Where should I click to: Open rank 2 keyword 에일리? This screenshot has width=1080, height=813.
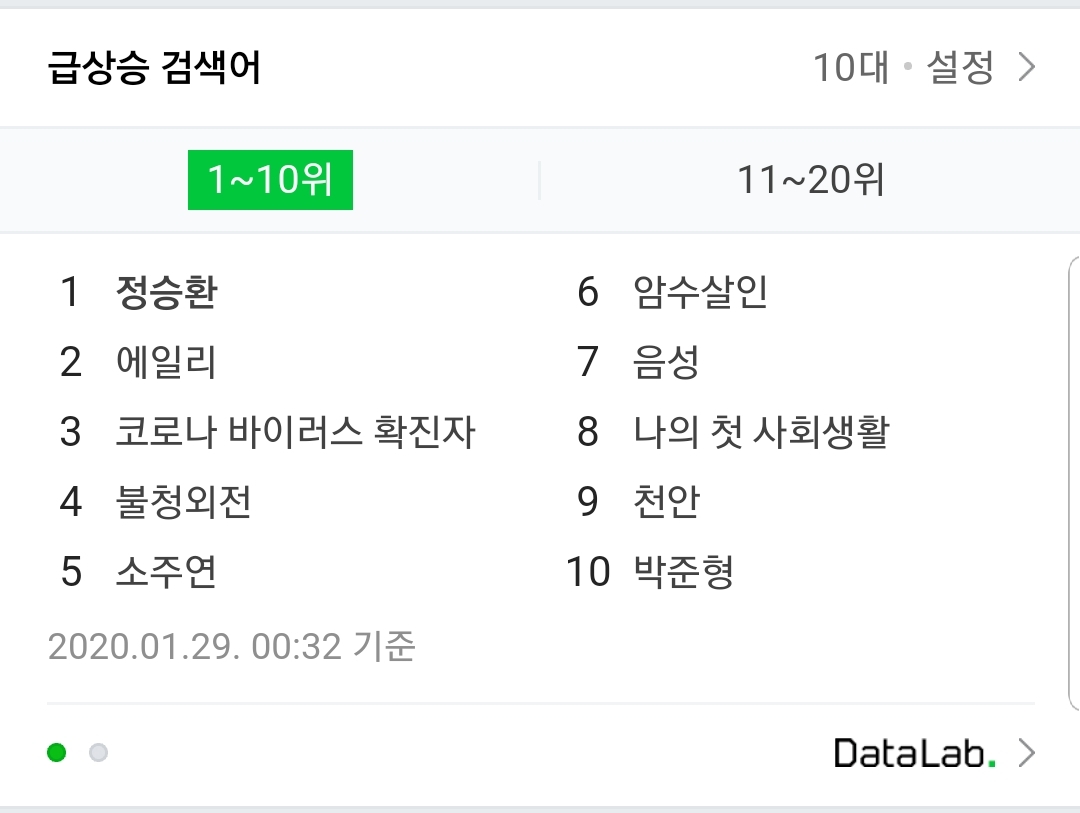(166, 362)
